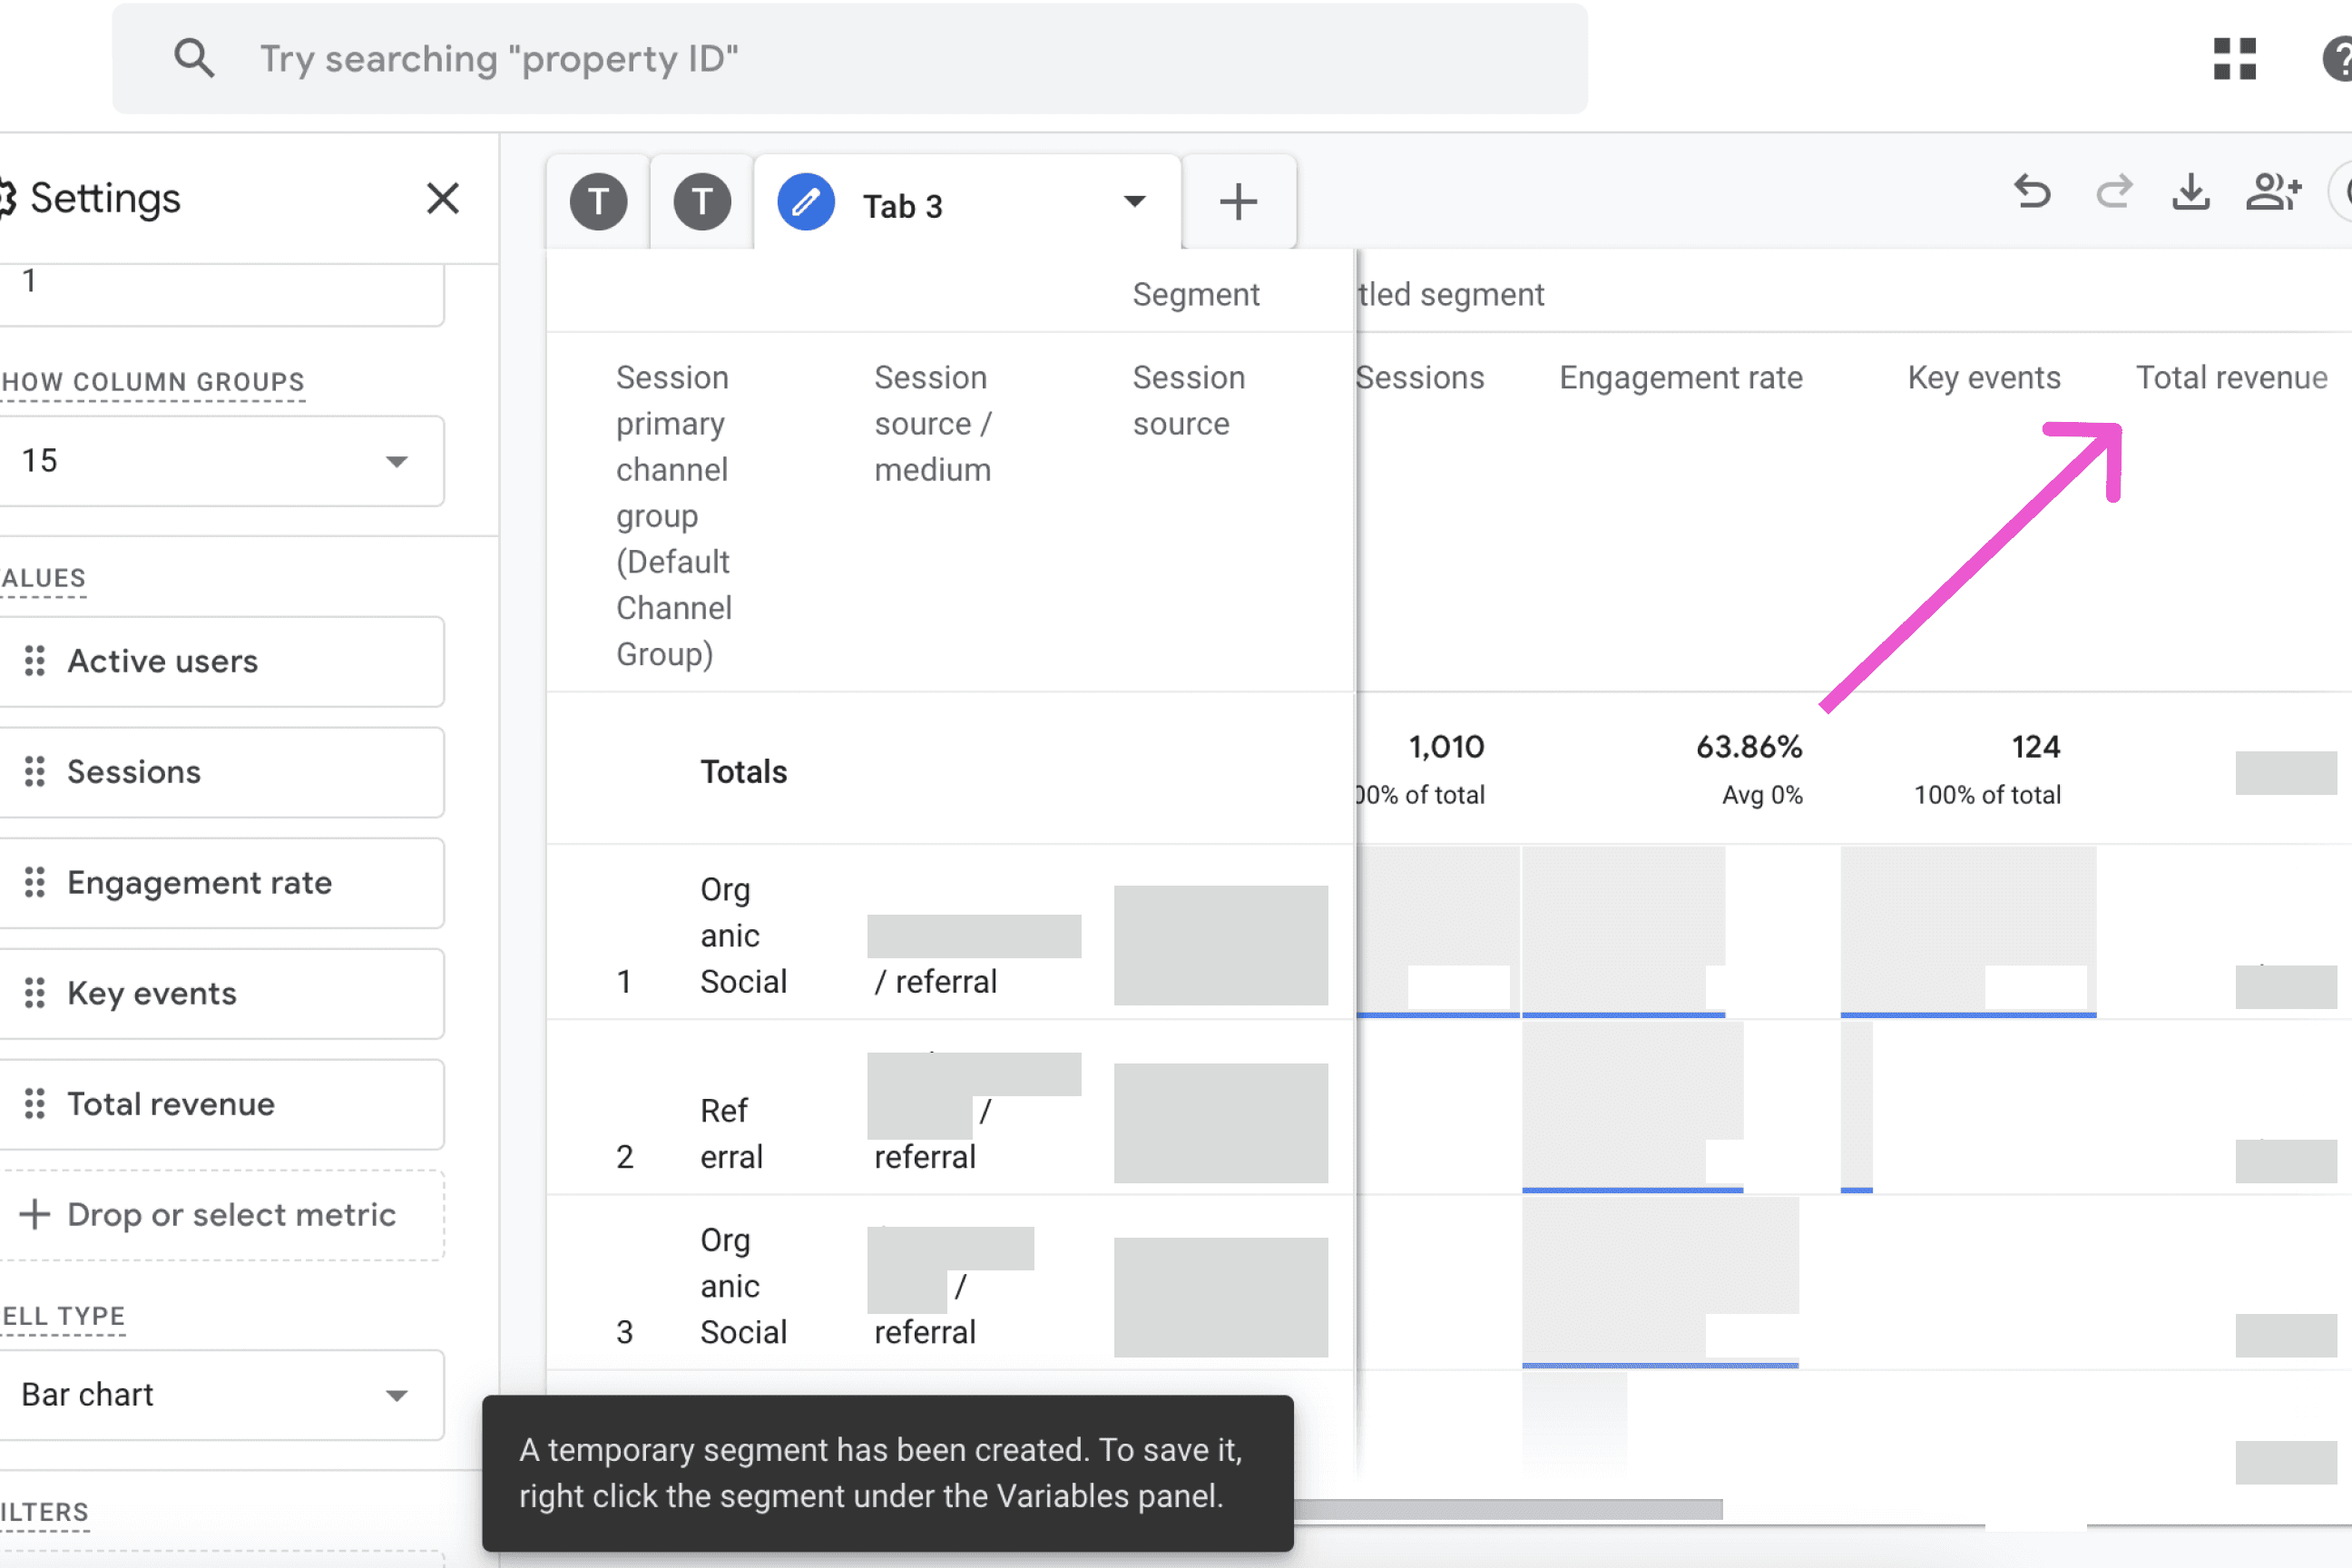The image size is (2352, 1568).
Task: Switch to the second T tab
Action: click(702, 203)
